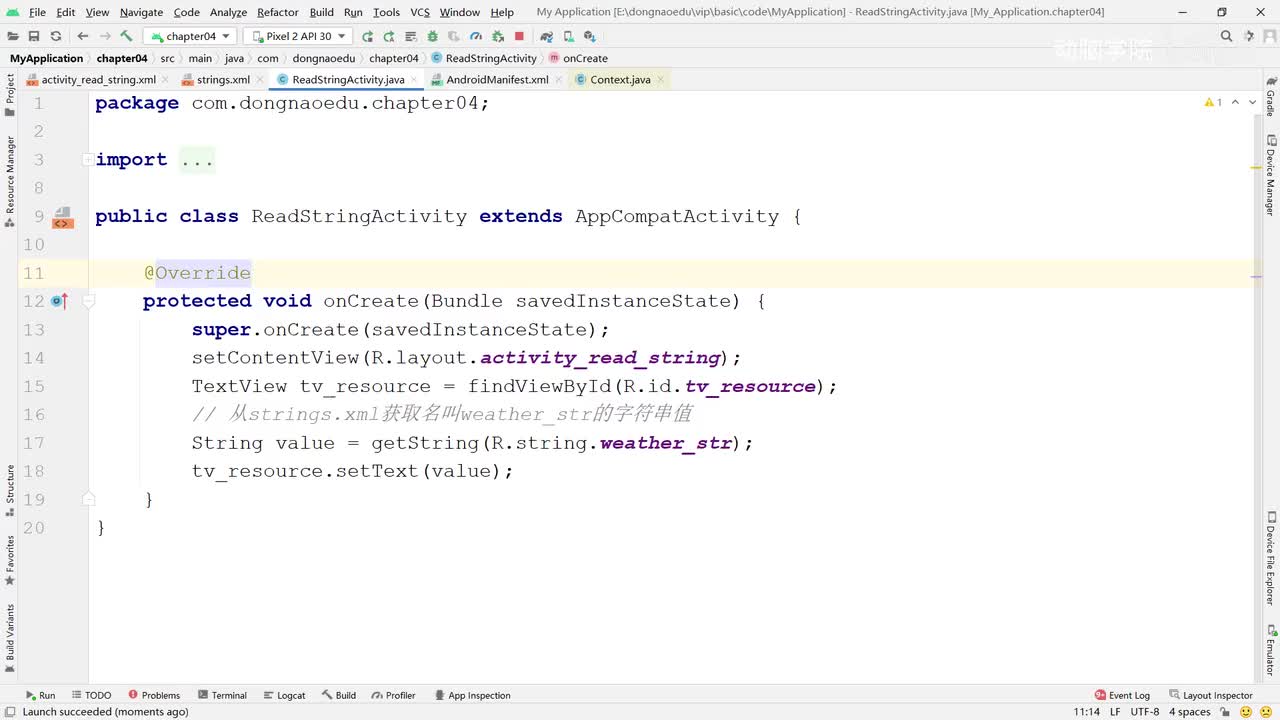Close the strings.xml tab

pos(260,80)
